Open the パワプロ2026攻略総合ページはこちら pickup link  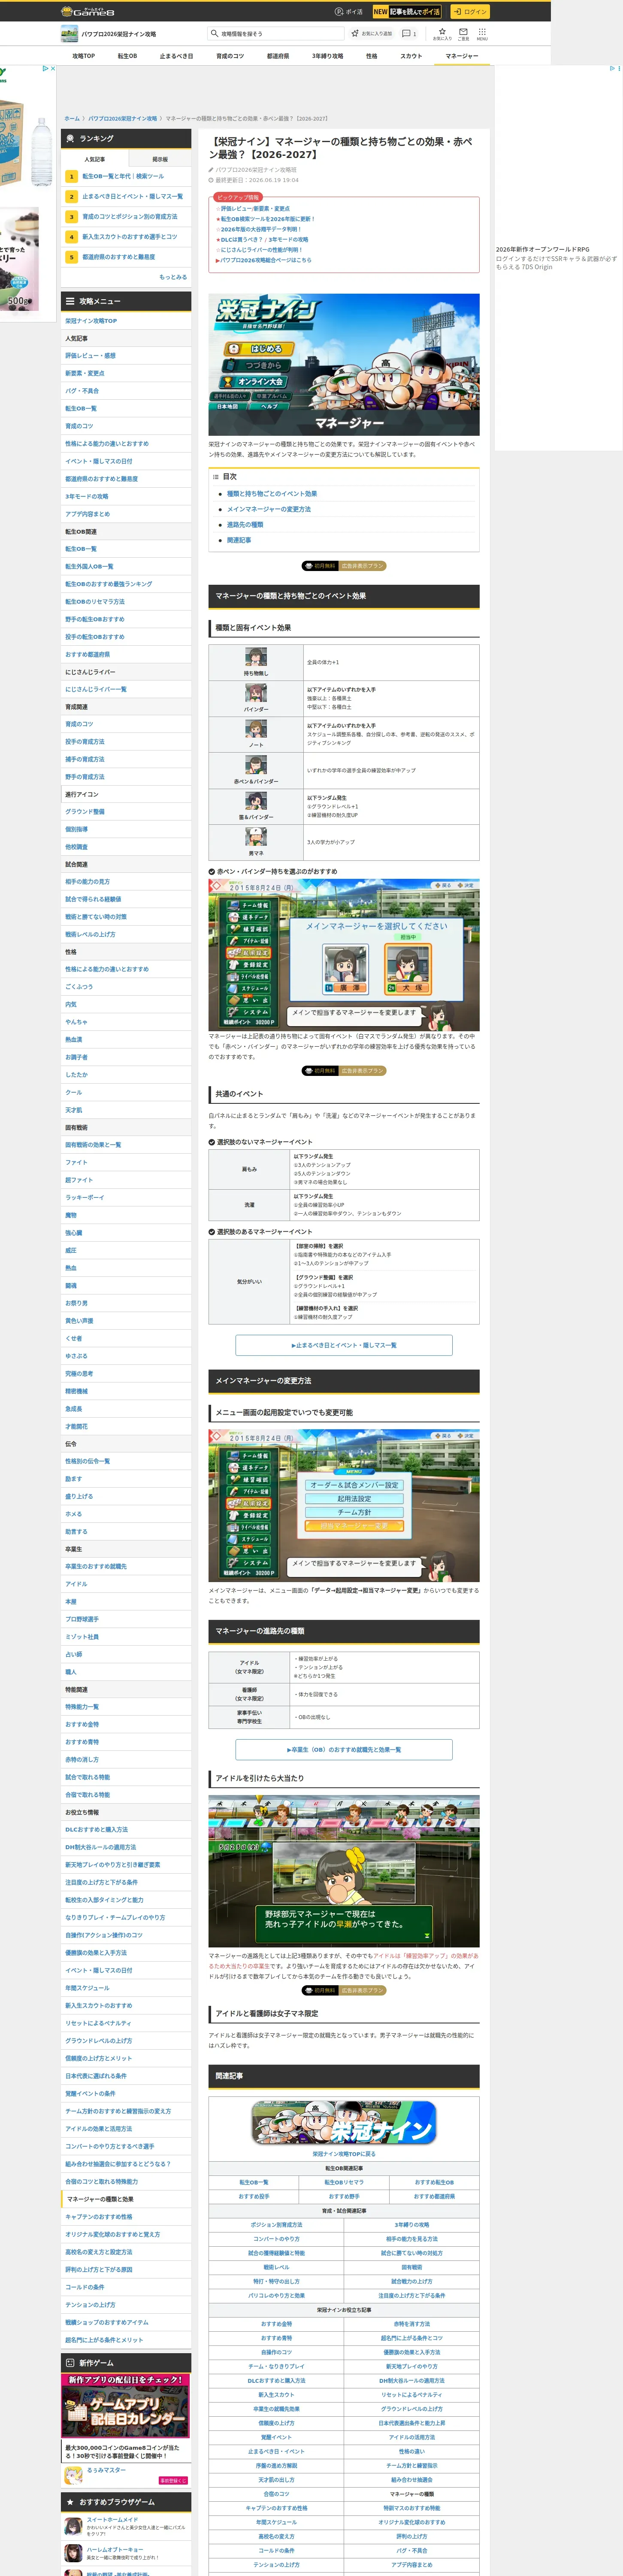[265, 260]
